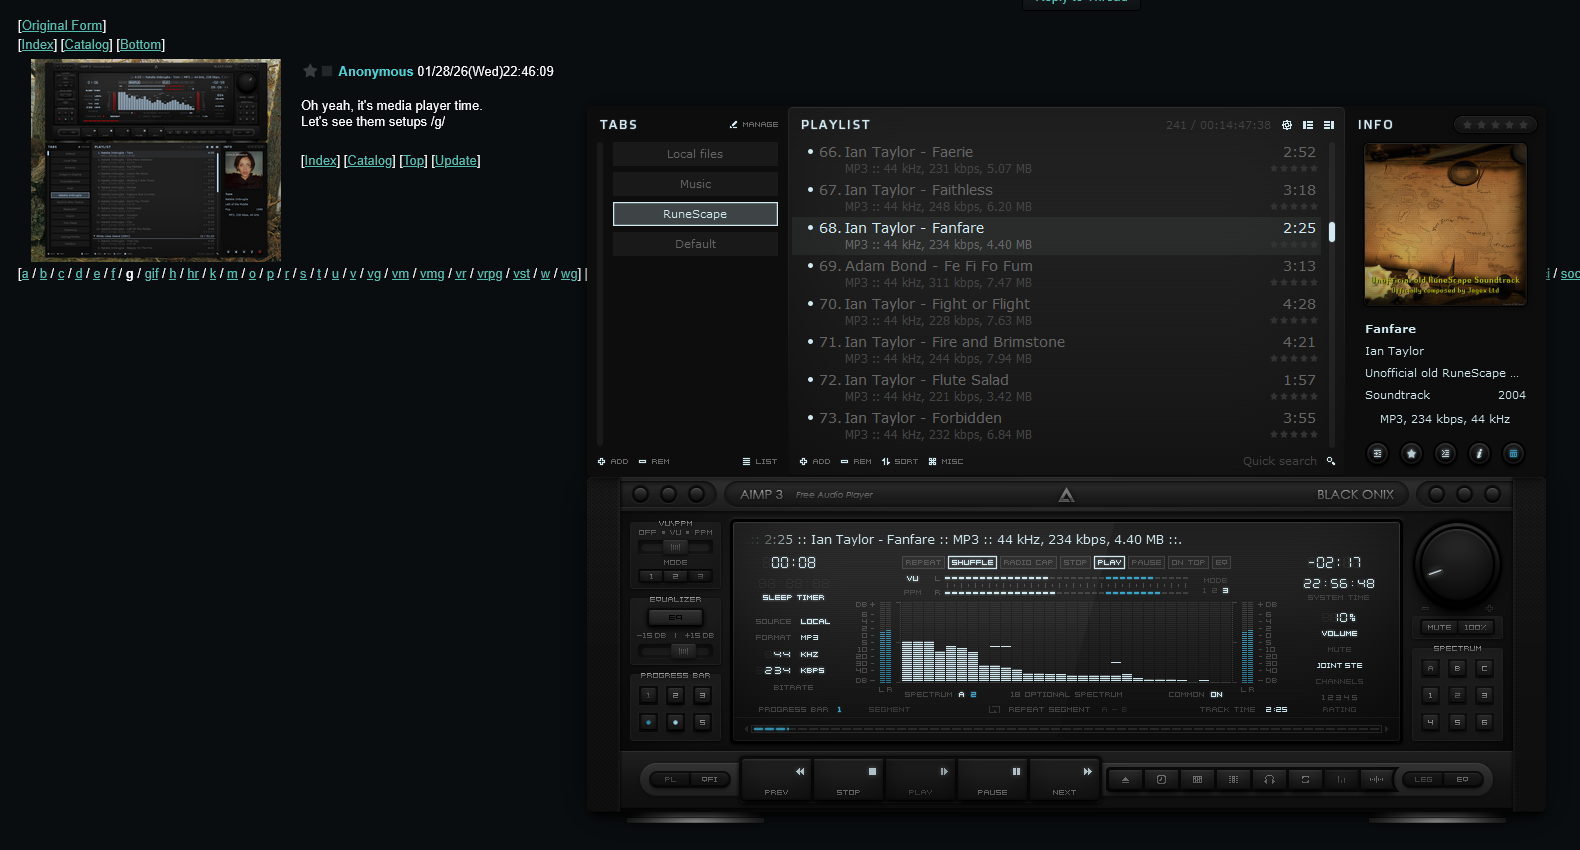Screen dimensions: 1580x850
Task: Open the playlist ADD menu
Action: (815, 461)
